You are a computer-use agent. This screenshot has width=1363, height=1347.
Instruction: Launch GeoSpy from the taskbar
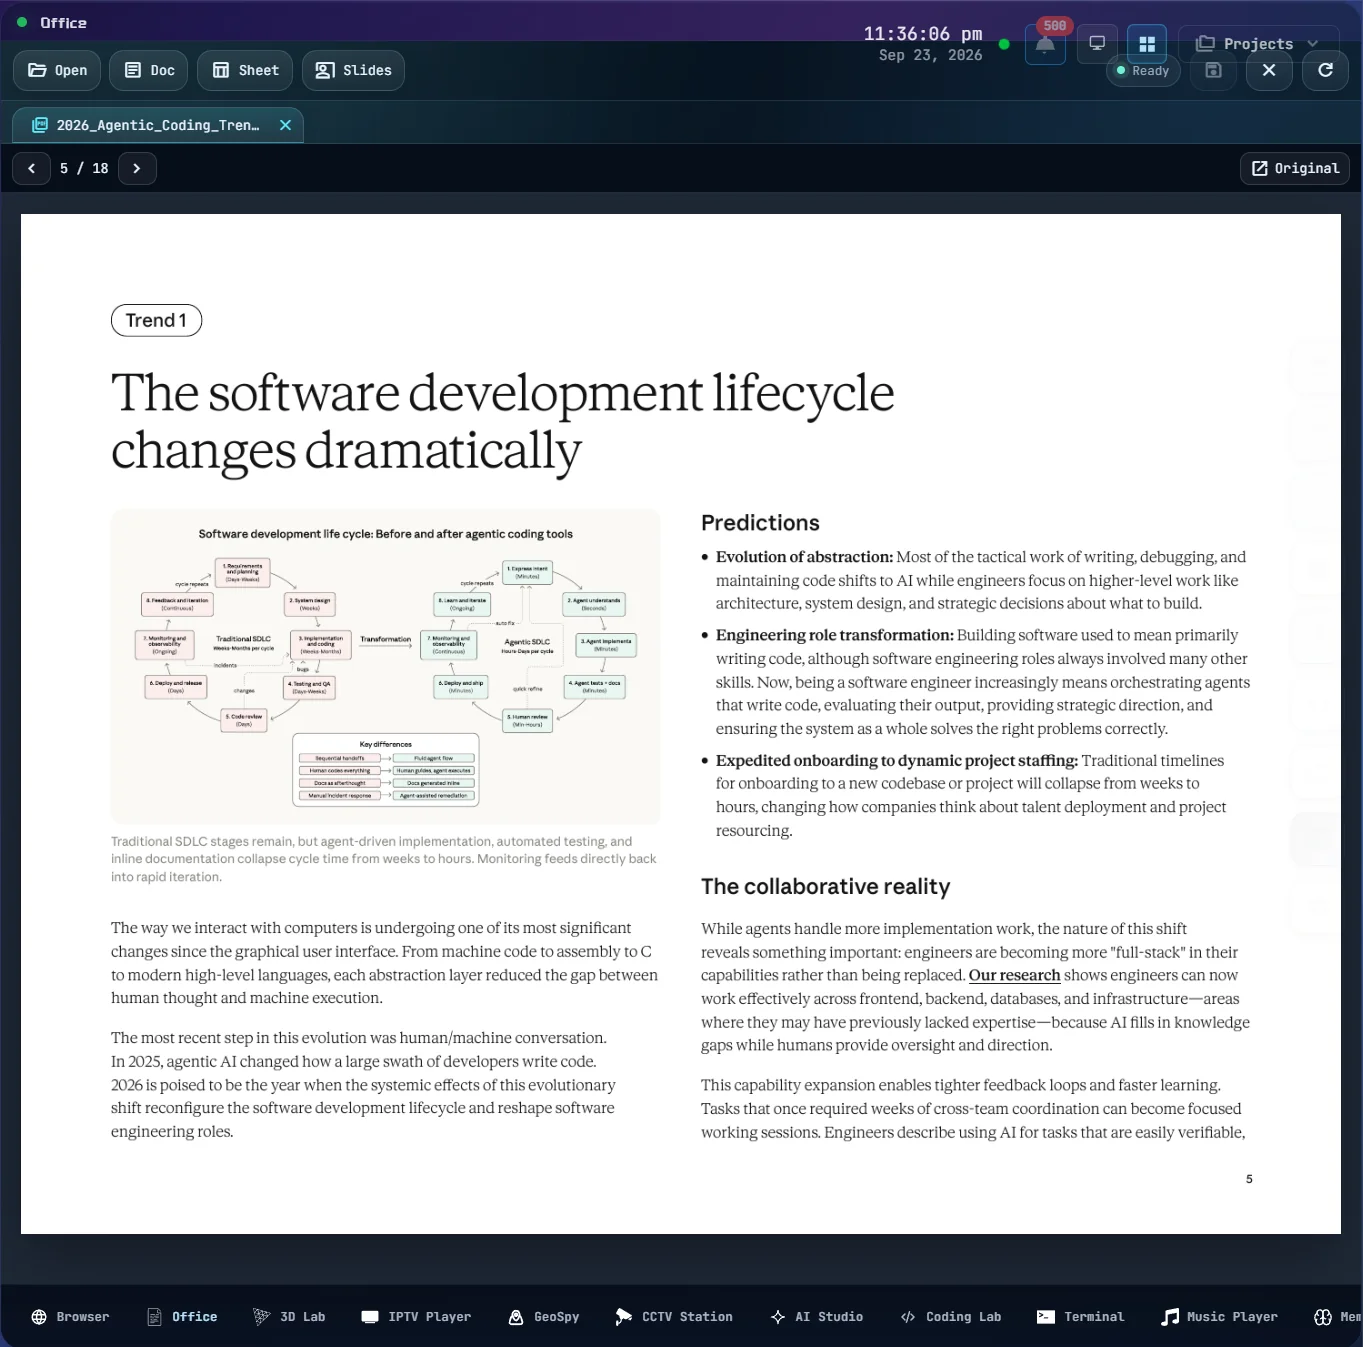[x=544, y=1317]
